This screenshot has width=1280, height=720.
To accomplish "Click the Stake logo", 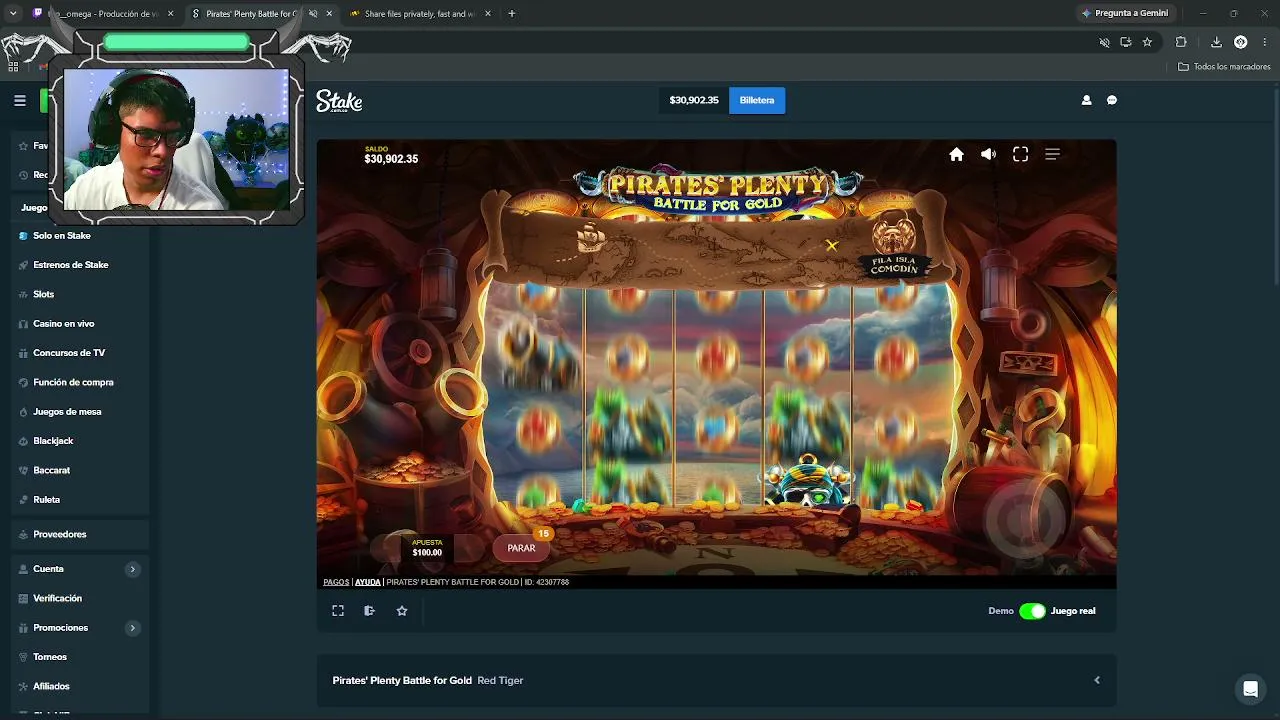I will pos(339,101).
